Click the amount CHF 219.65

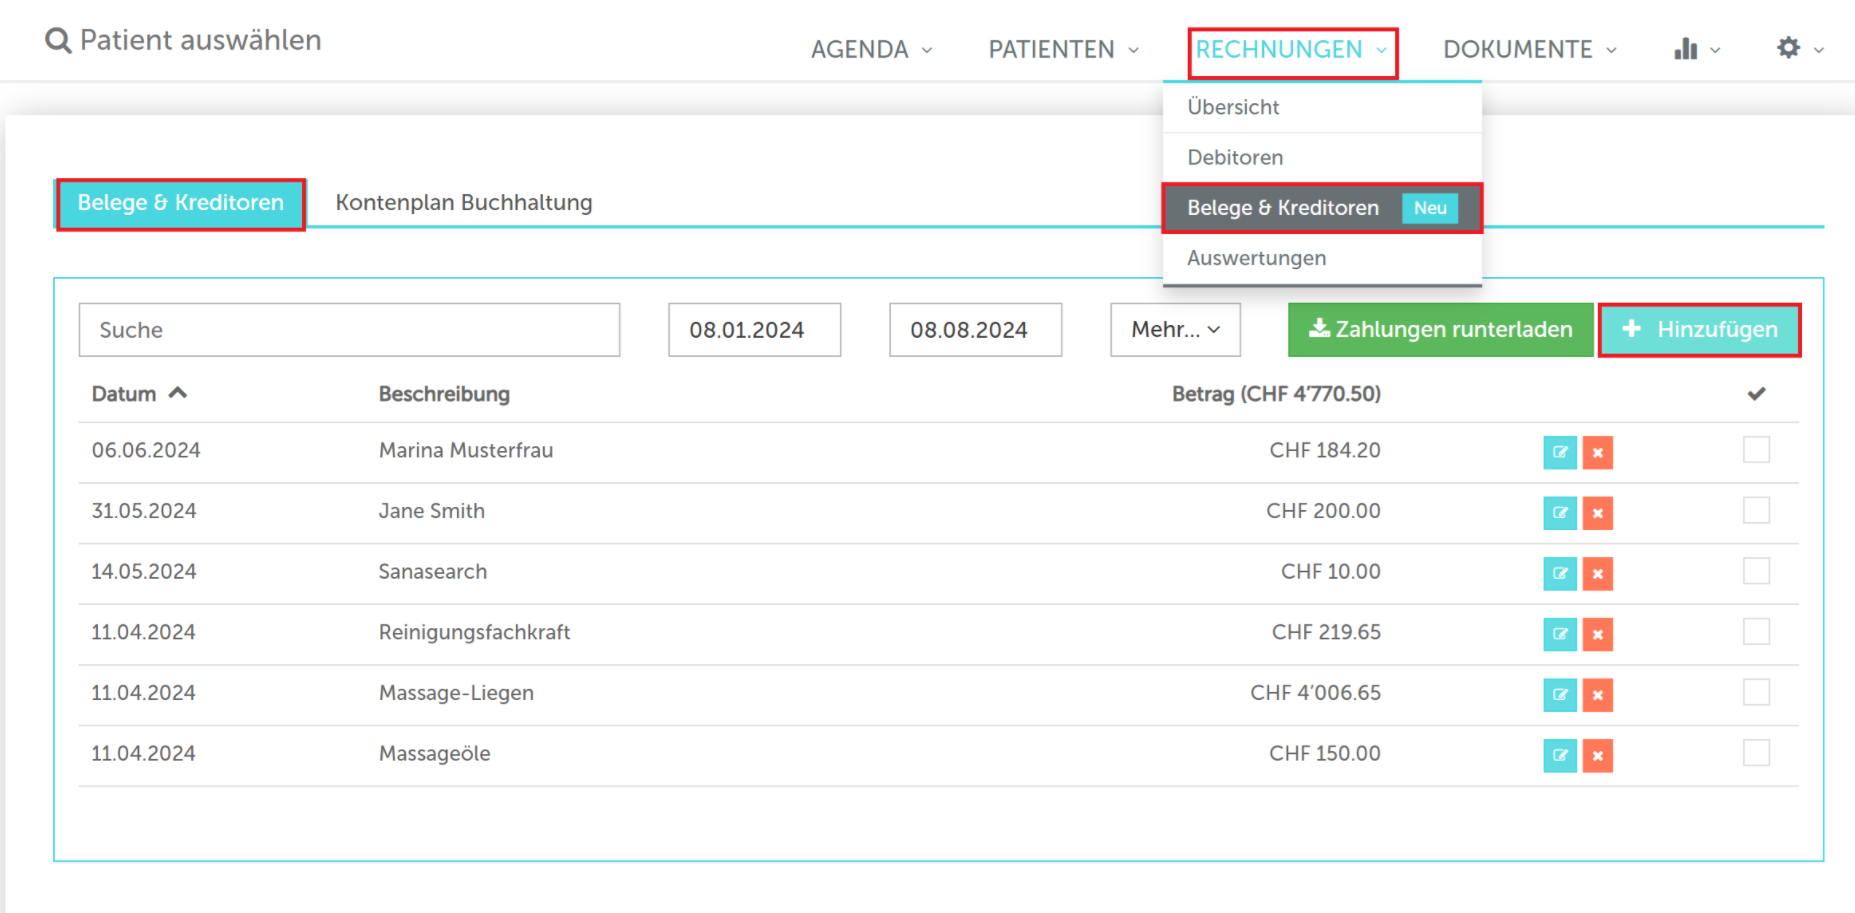pyautogui.click(x=1326, y=632)
